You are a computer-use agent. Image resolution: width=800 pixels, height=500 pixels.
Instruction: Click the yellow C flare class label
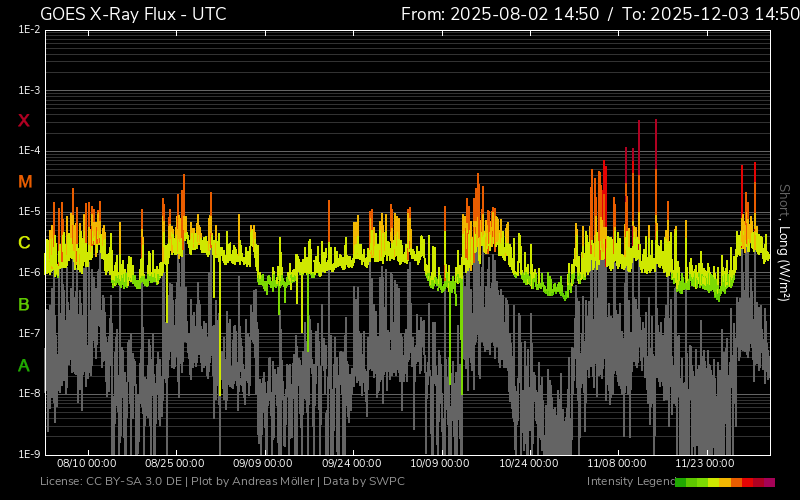[24, 243]
